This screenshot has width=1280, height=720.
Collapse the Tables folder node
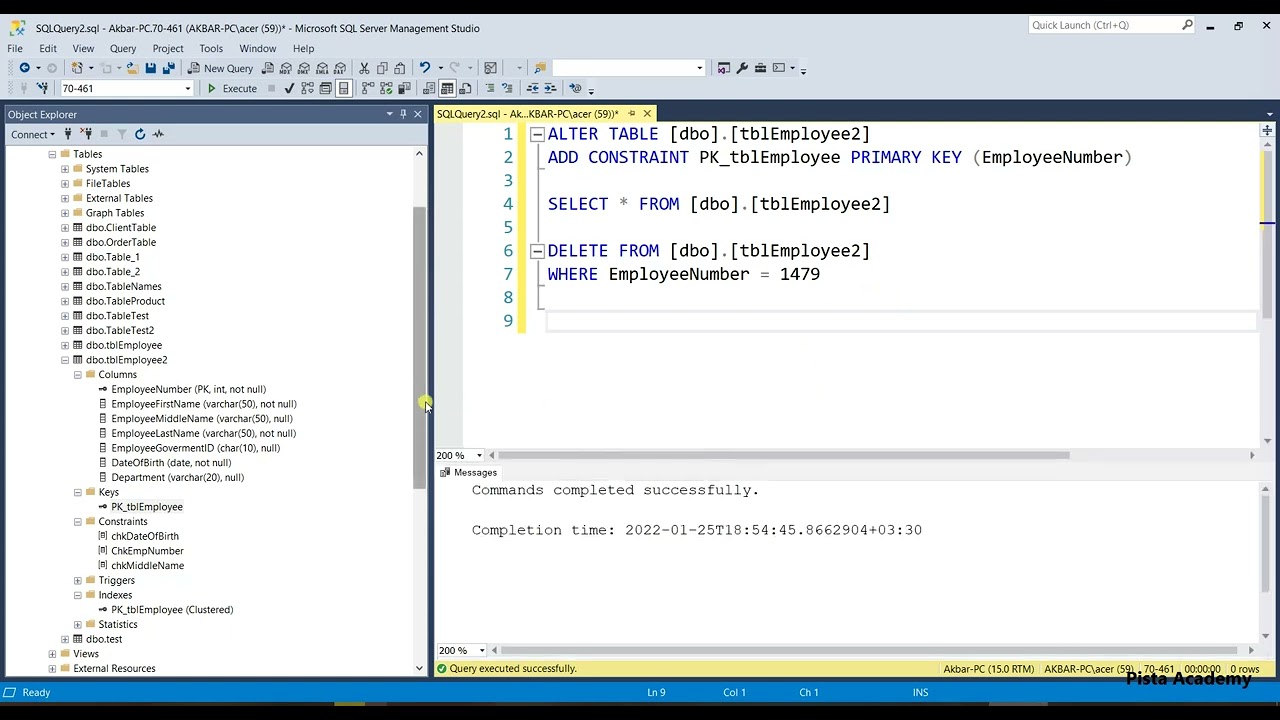(x=52, y=154)
